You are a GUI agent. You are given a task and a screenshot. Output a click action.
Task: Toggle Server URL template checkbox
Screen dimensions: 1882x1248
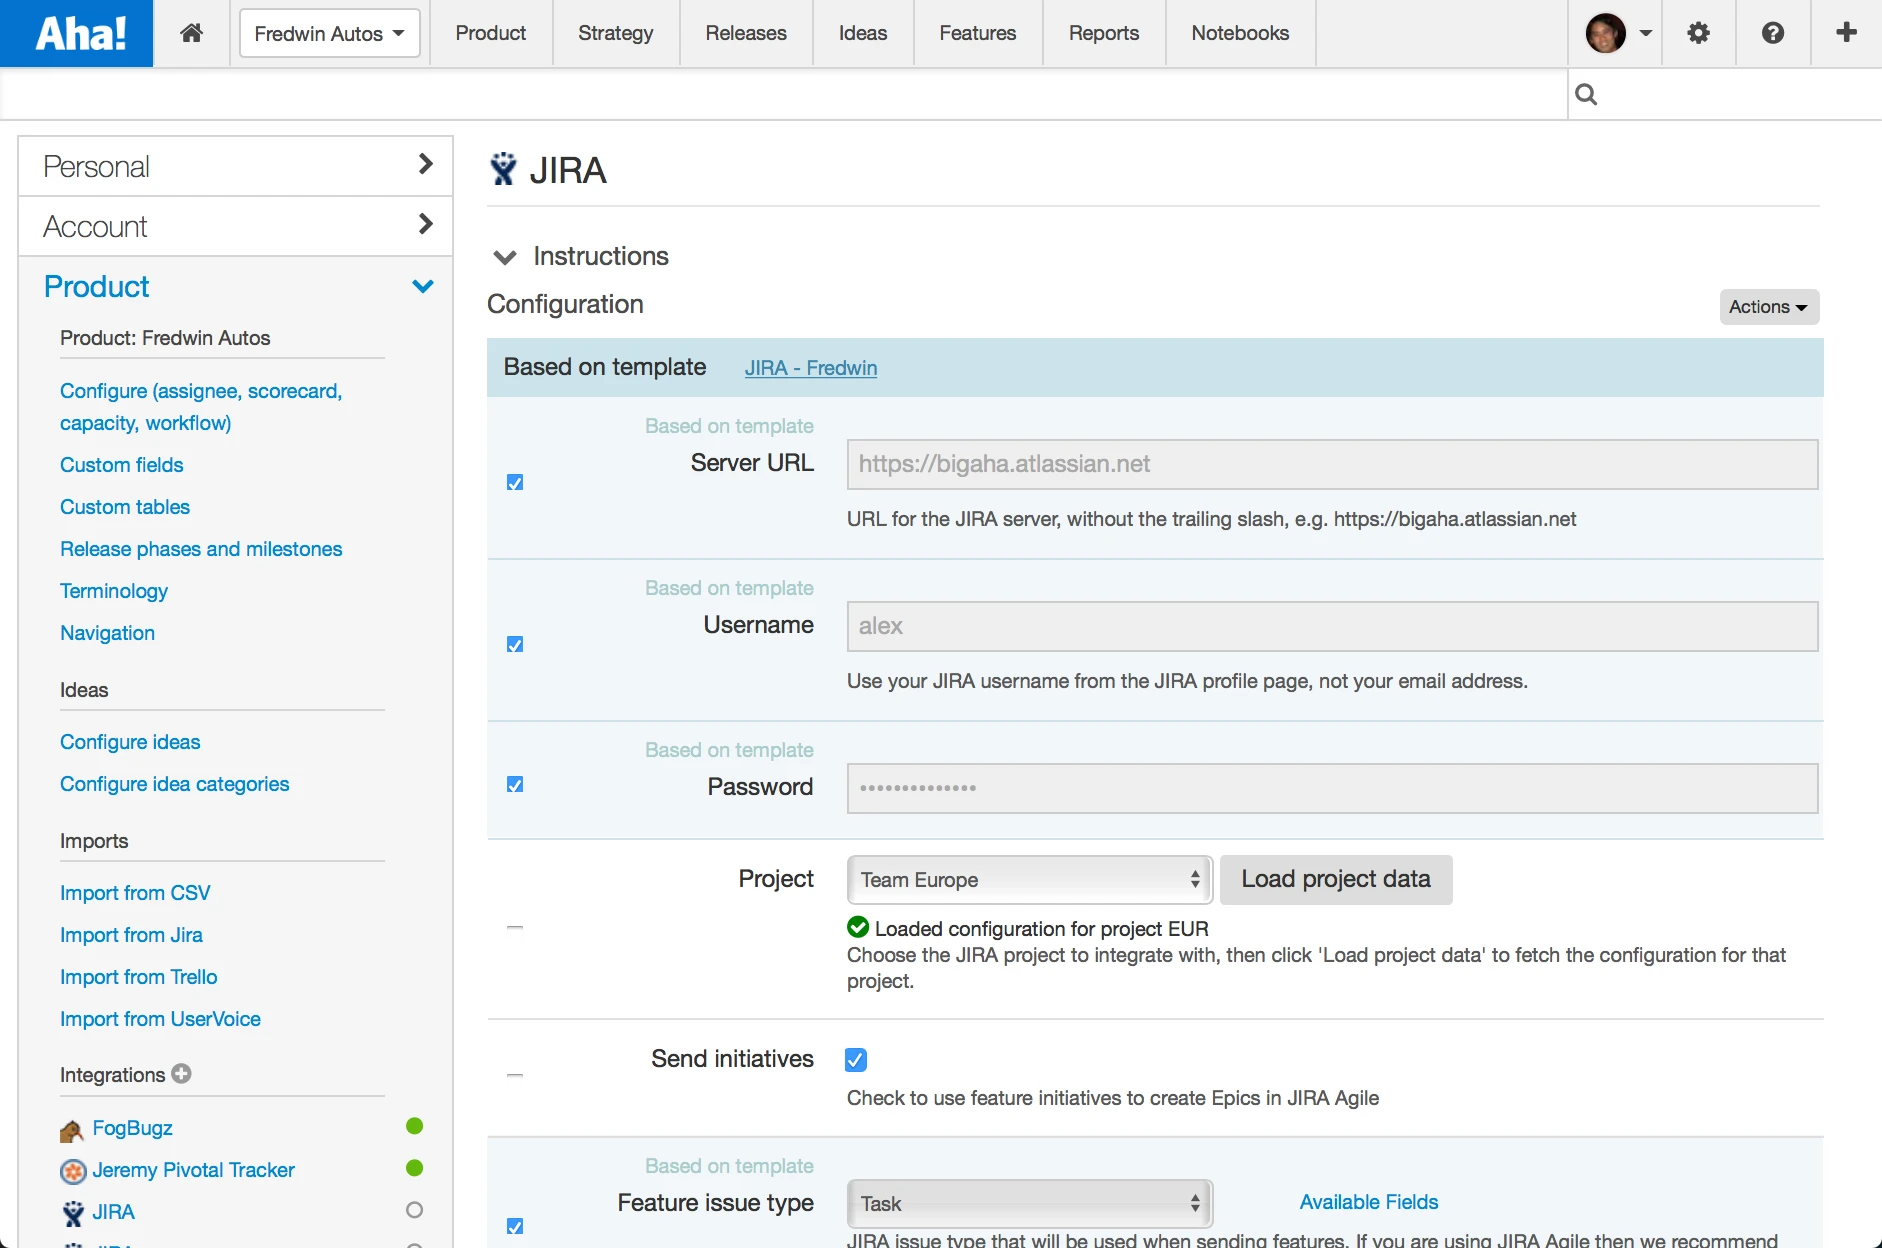click(515, 482)
